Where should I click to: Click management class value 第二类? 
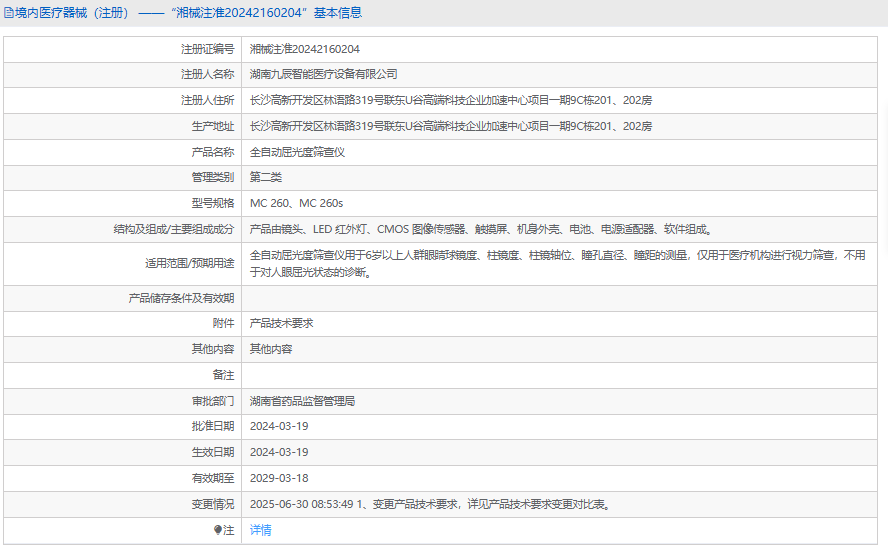[x=266, y=177]
